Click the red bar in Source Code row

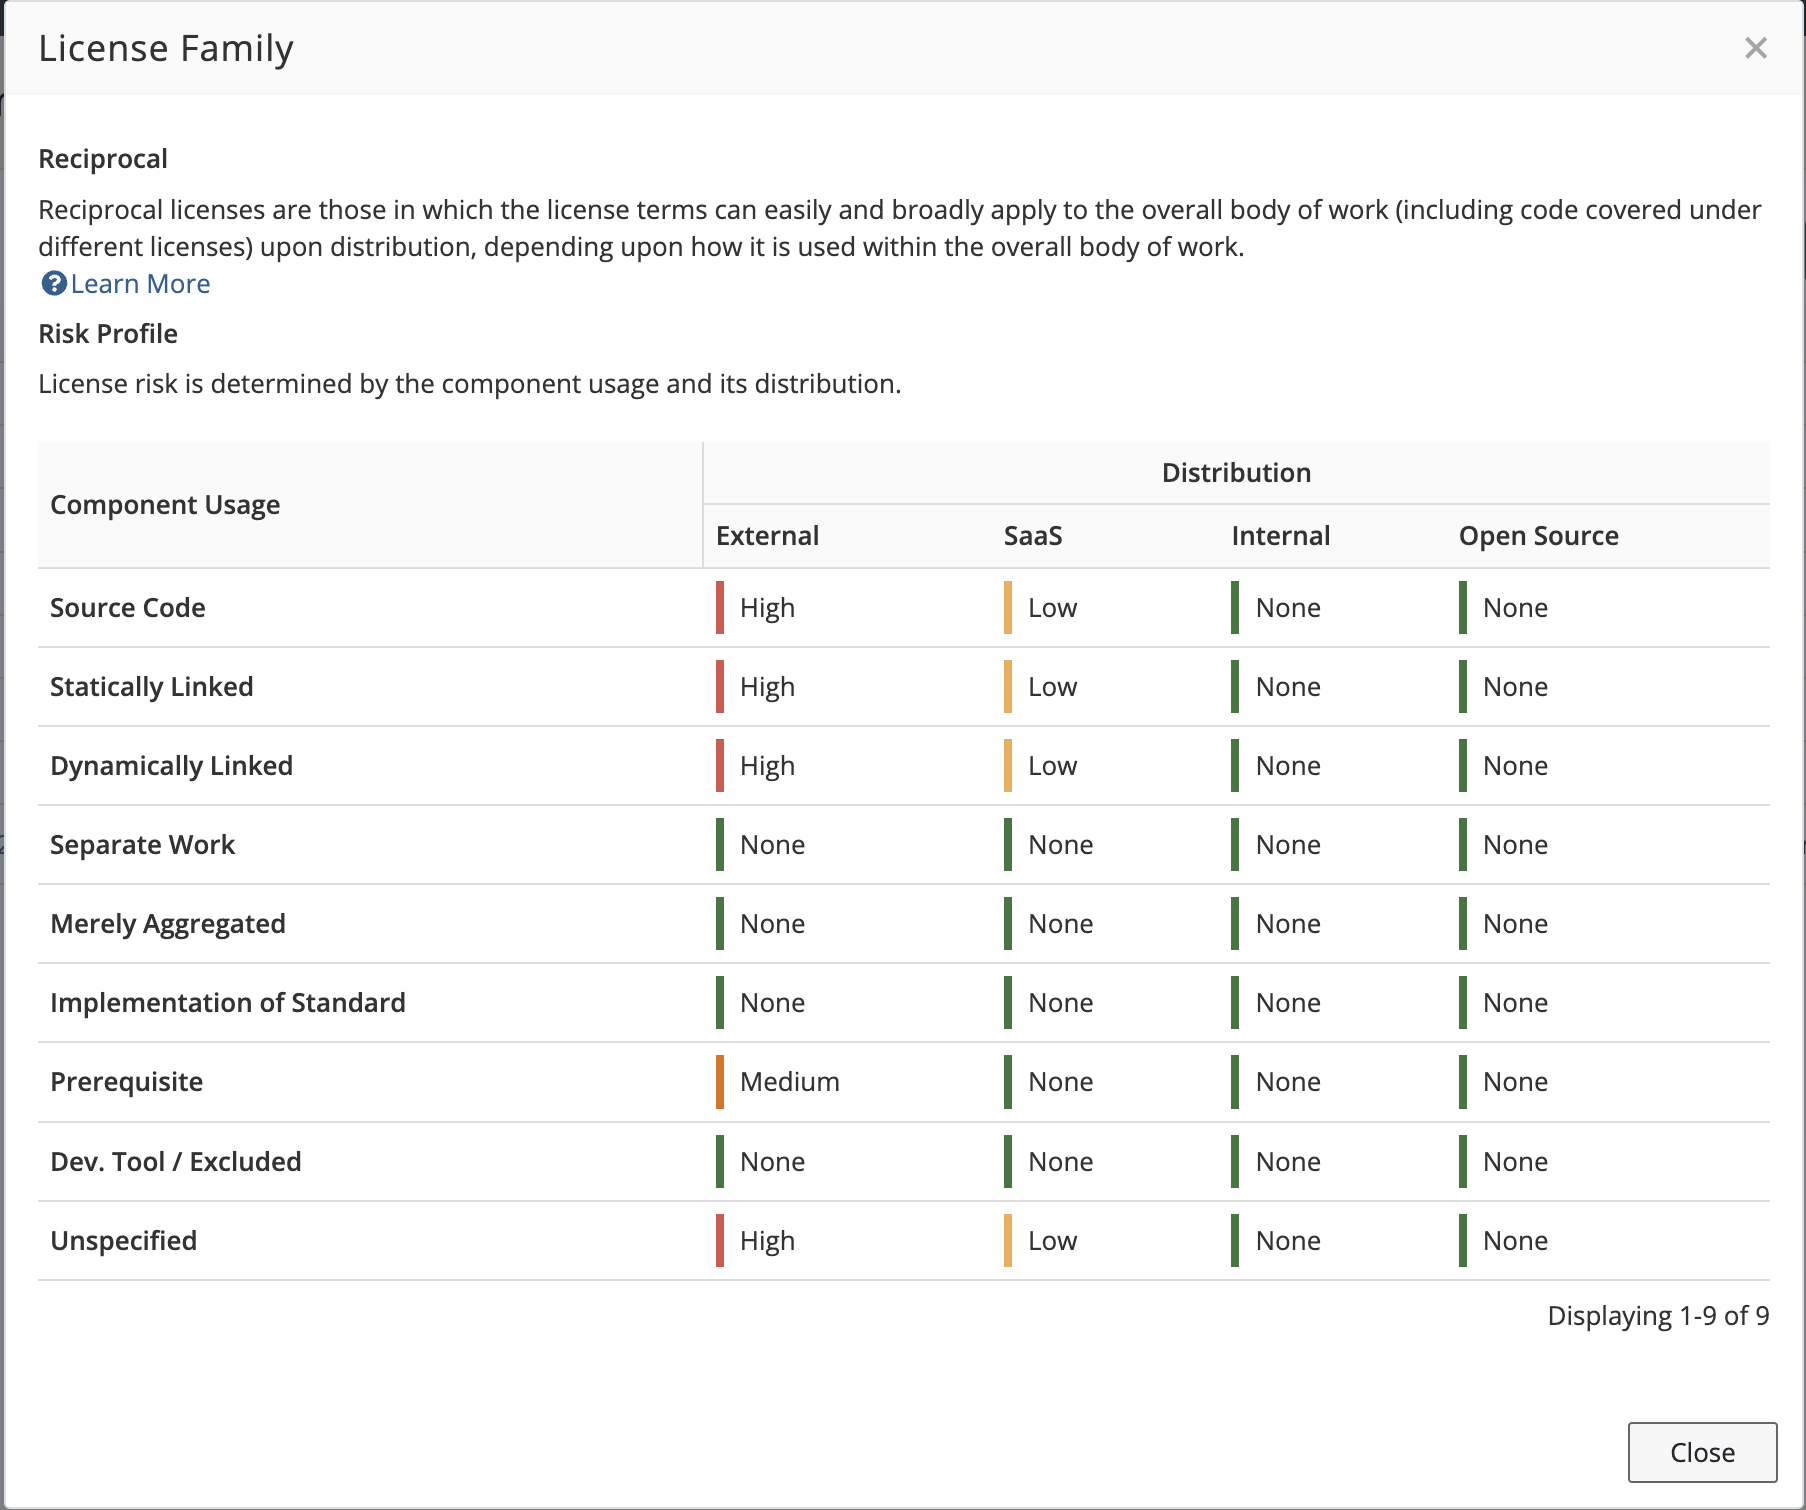coord(720,608)
